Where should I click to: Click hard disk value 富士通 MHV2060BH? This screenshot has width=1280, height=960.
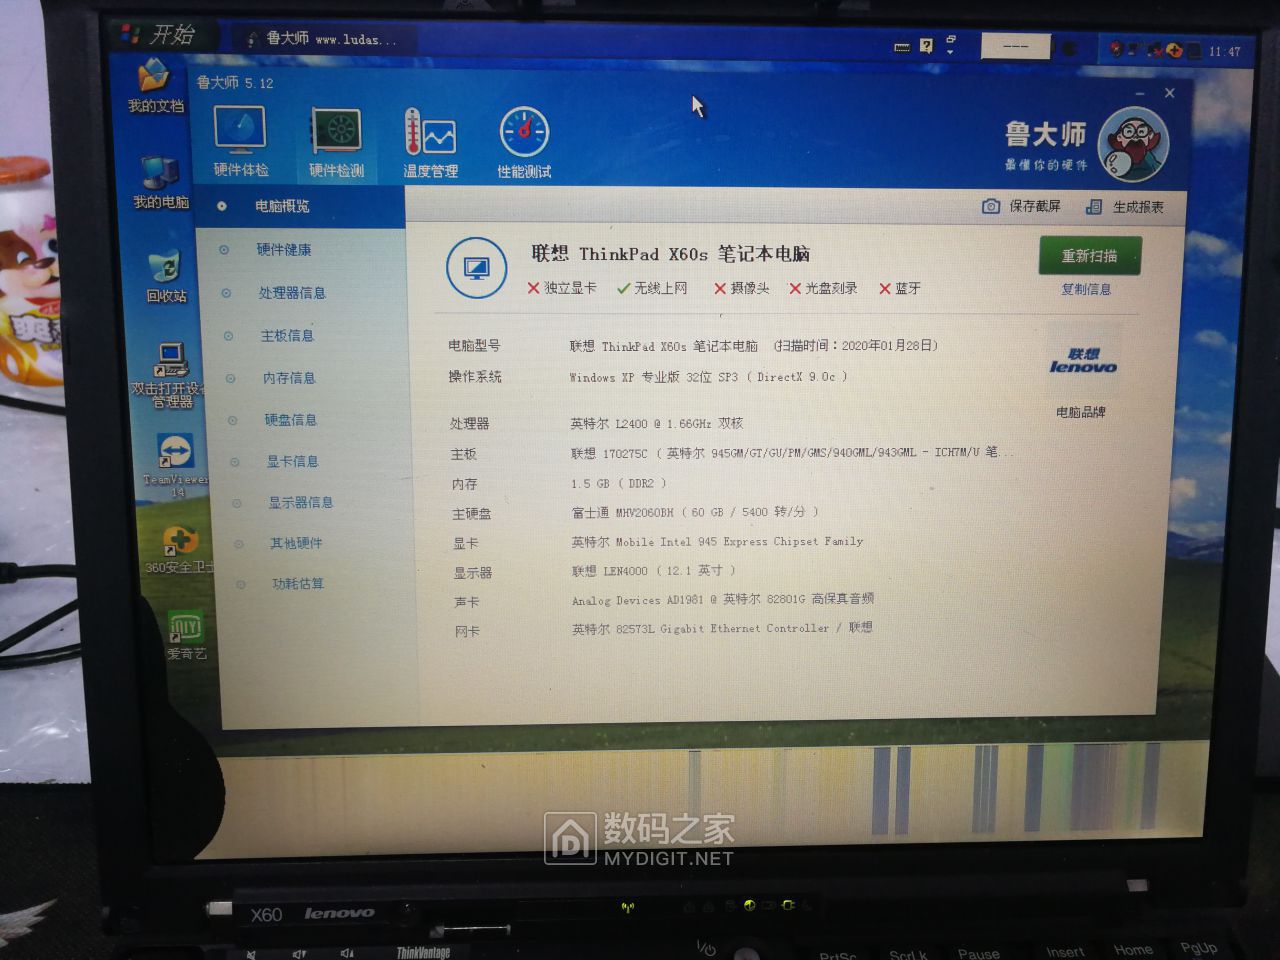coord(695,511)
